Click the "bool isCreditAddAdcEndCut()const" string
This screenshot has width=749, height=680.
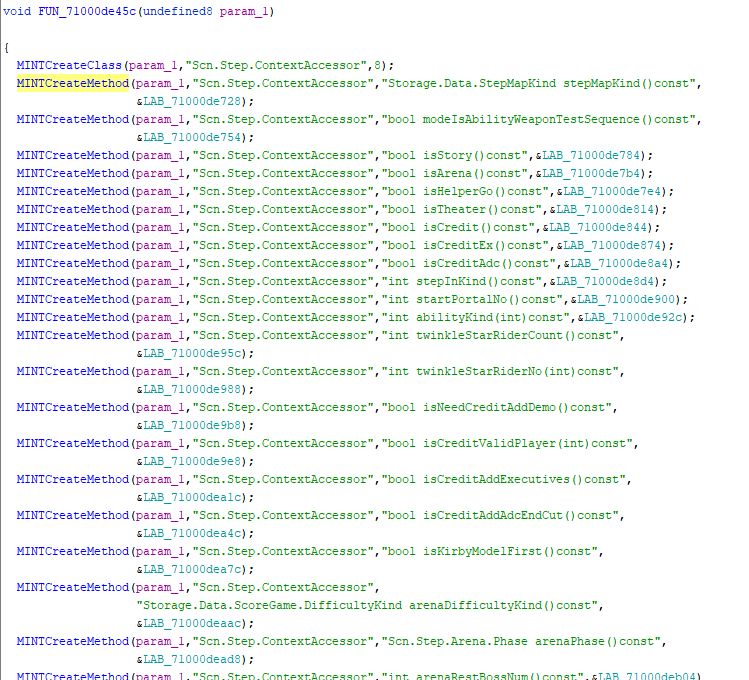tap(500, 516)
